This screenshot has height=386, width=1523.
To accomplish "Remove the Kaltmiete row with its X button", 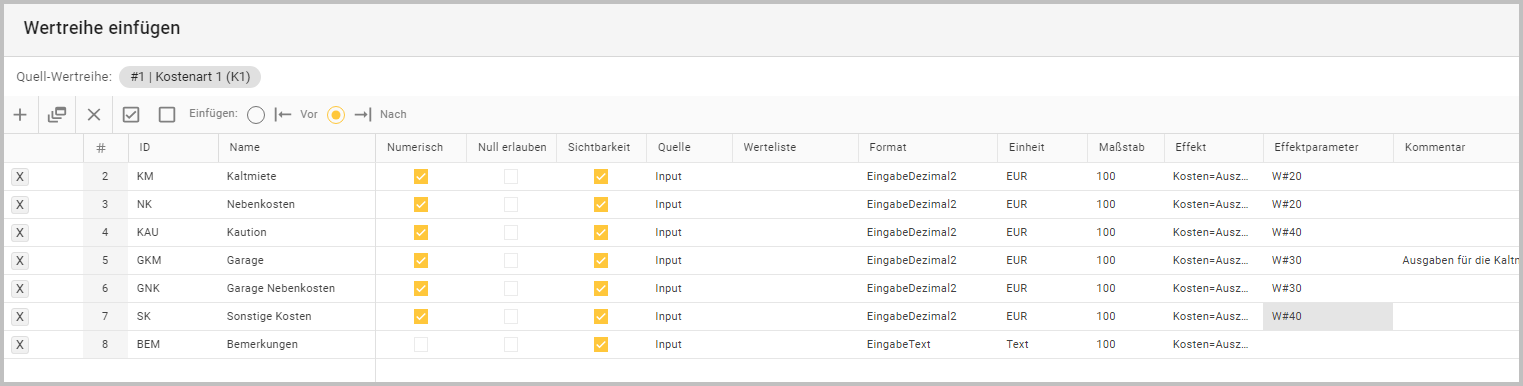I will (x=21, y=177).
